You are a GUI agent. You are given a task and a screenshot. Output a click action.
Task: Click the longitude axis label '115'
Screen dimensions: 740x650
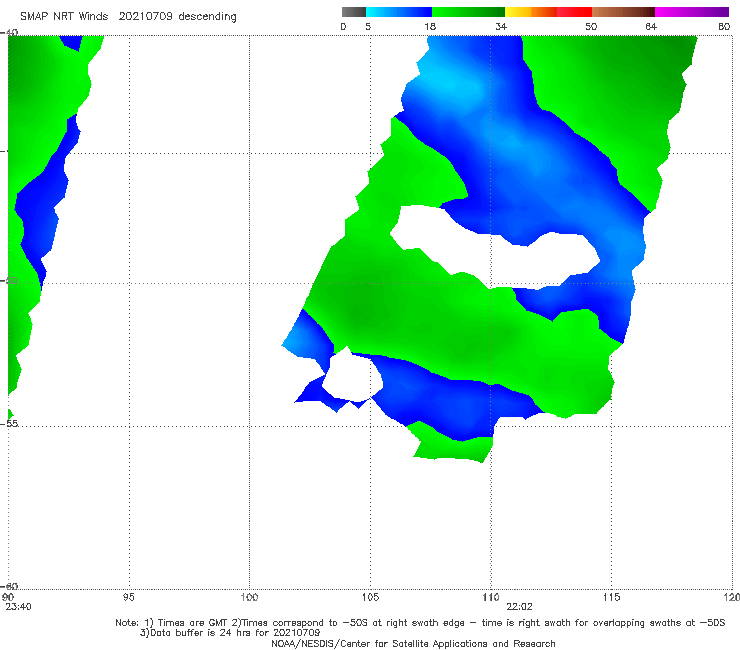tap(612, 598)
